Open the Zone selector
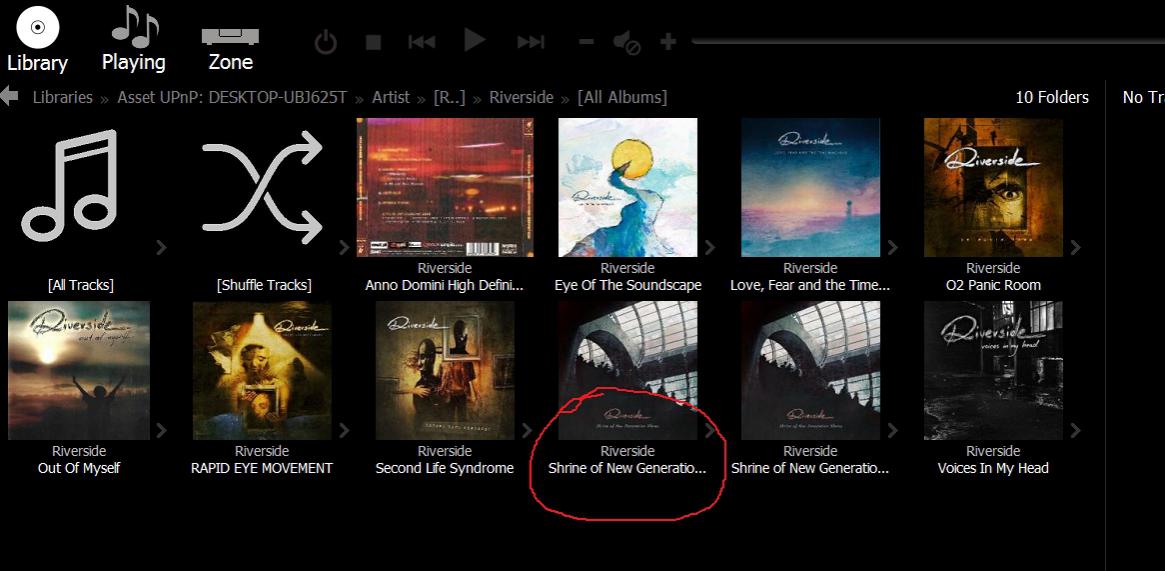This screenshot has width=1165, height=571. [x=230, y=41]
